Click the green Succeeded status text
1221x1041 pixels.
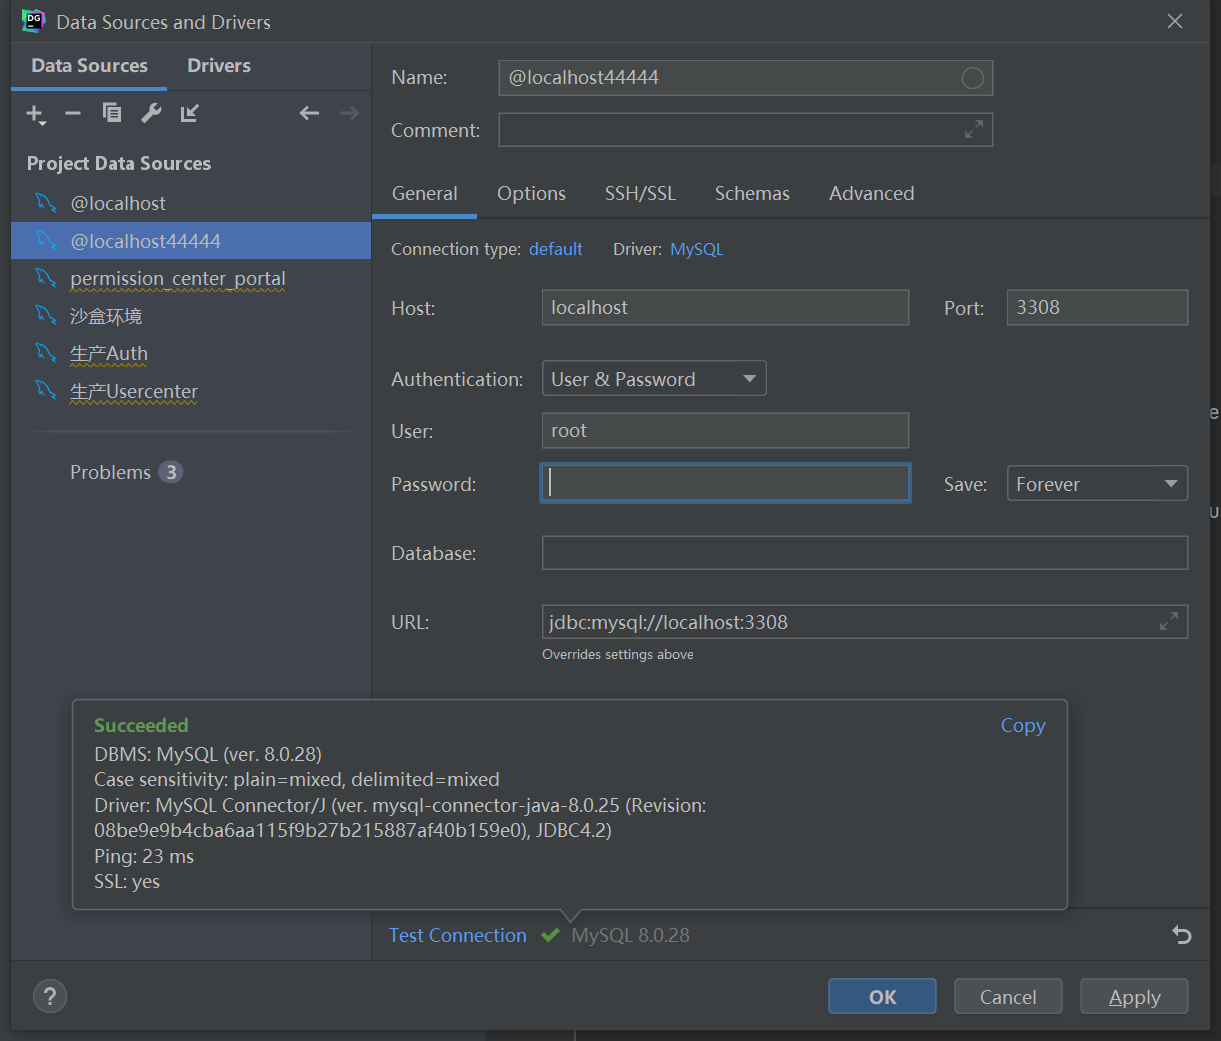point(141,726)
